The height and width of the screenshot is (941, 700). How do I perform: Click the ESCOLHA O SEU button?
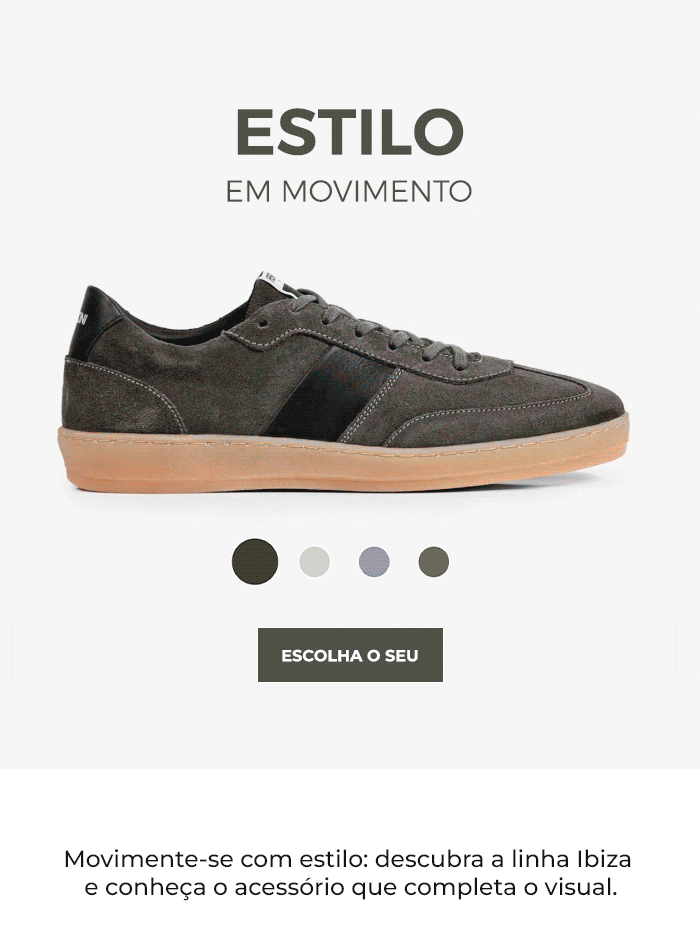point(350,655)
